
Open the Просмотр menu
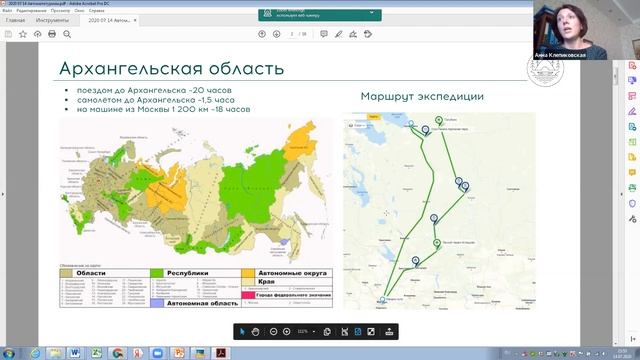click(60, 10)
